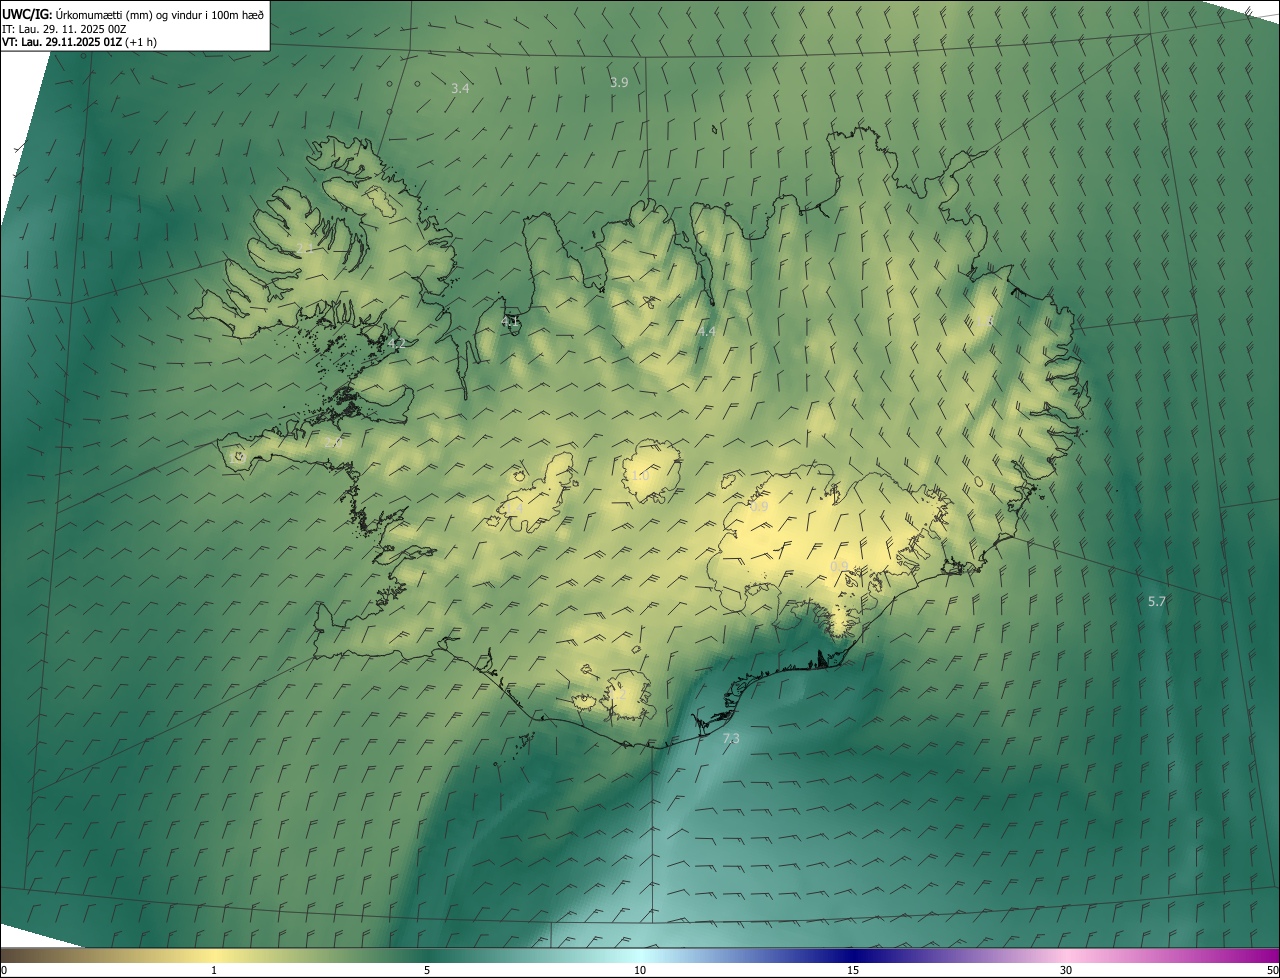This screenshot has width=1280, height=978.
Task: Click the 1.4 value on Langjökull glacier
Action: tap(514, 508)
